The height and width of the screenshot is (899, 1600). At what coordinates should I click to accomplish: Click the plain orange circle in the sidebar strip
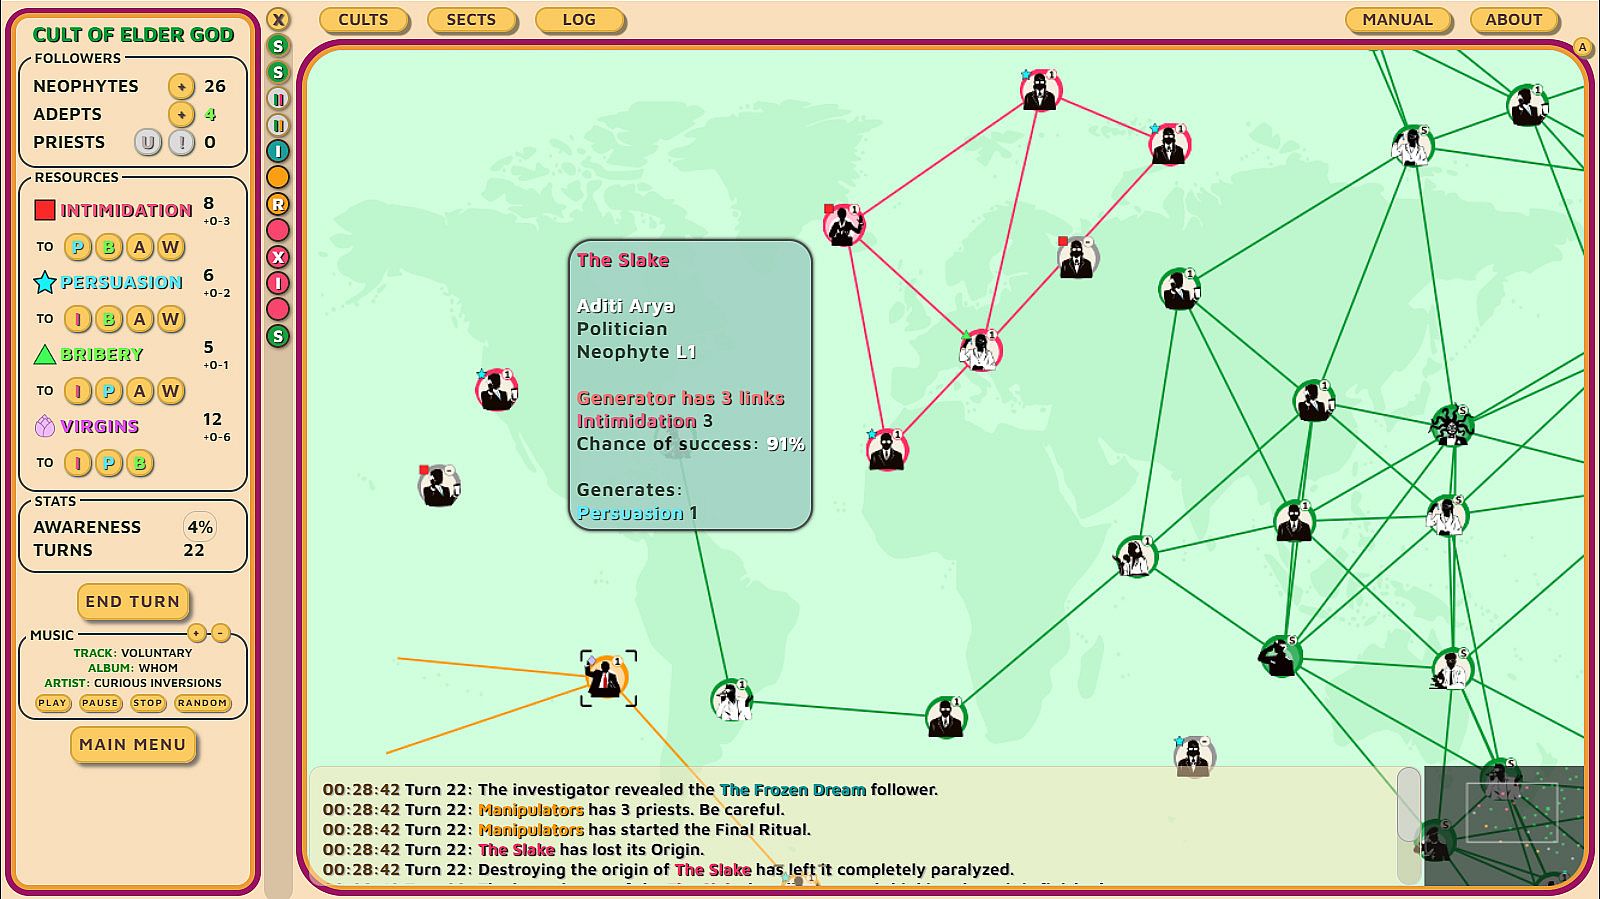click(x=278, y=177)
